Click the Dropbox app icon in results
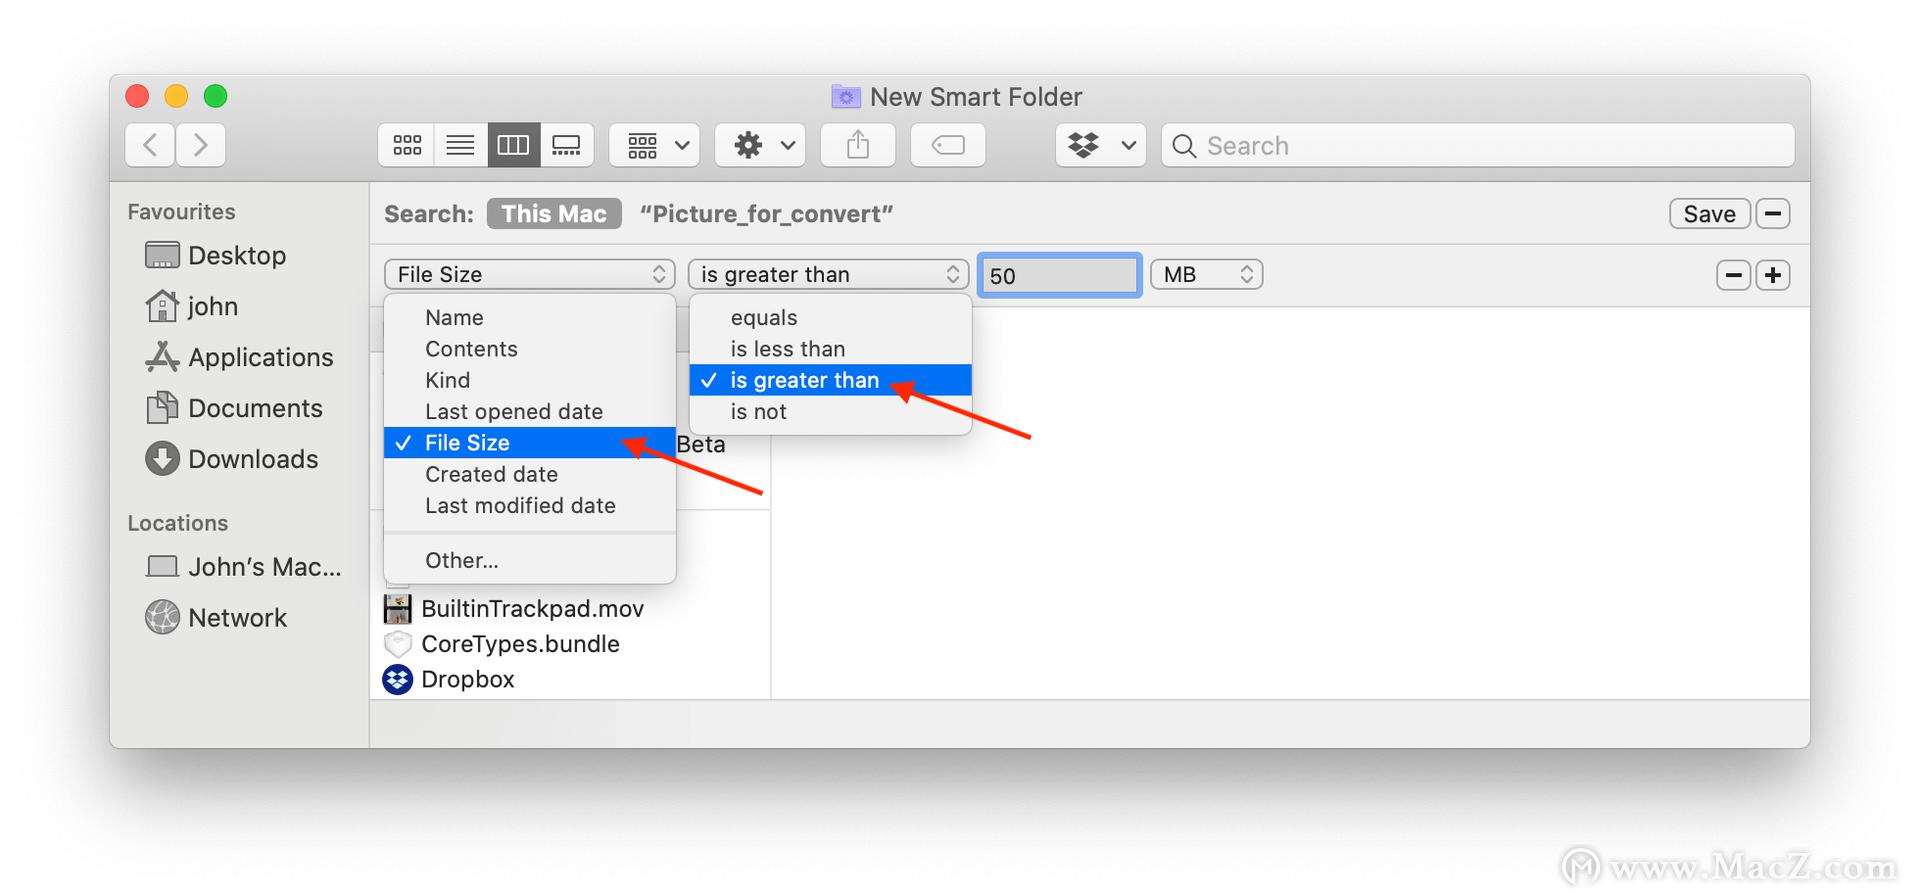Image resolution: width=1920 pixels, height=893 pixels. 398,679
